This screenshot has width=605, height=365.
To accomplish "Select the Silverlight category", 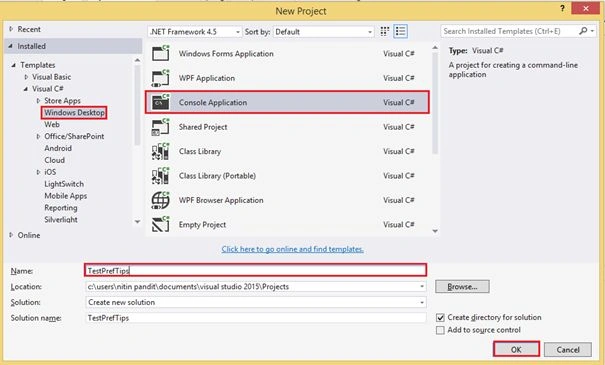I will 61,220.
